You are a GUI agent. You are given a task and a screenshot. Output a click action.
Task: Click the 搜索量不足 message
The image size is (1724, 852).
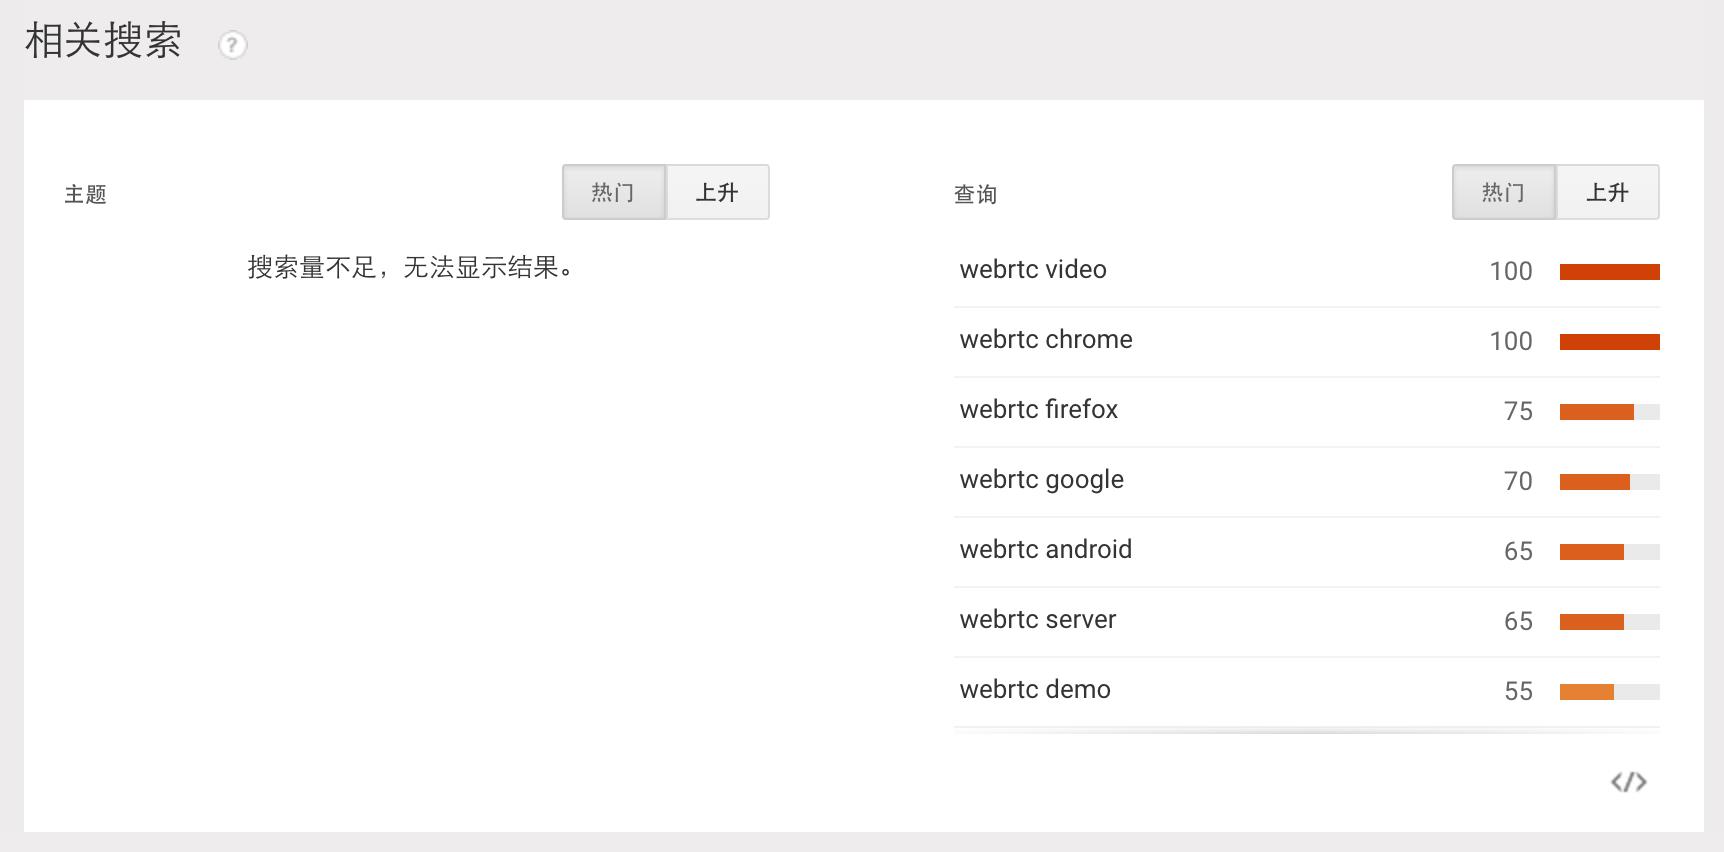411,268
